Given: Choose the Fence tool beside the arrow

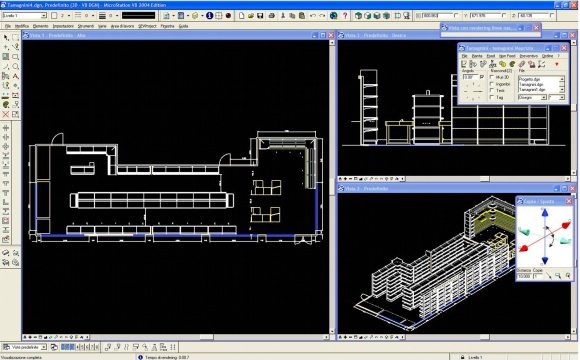Looking at the screenshot, I should point(16,37).
